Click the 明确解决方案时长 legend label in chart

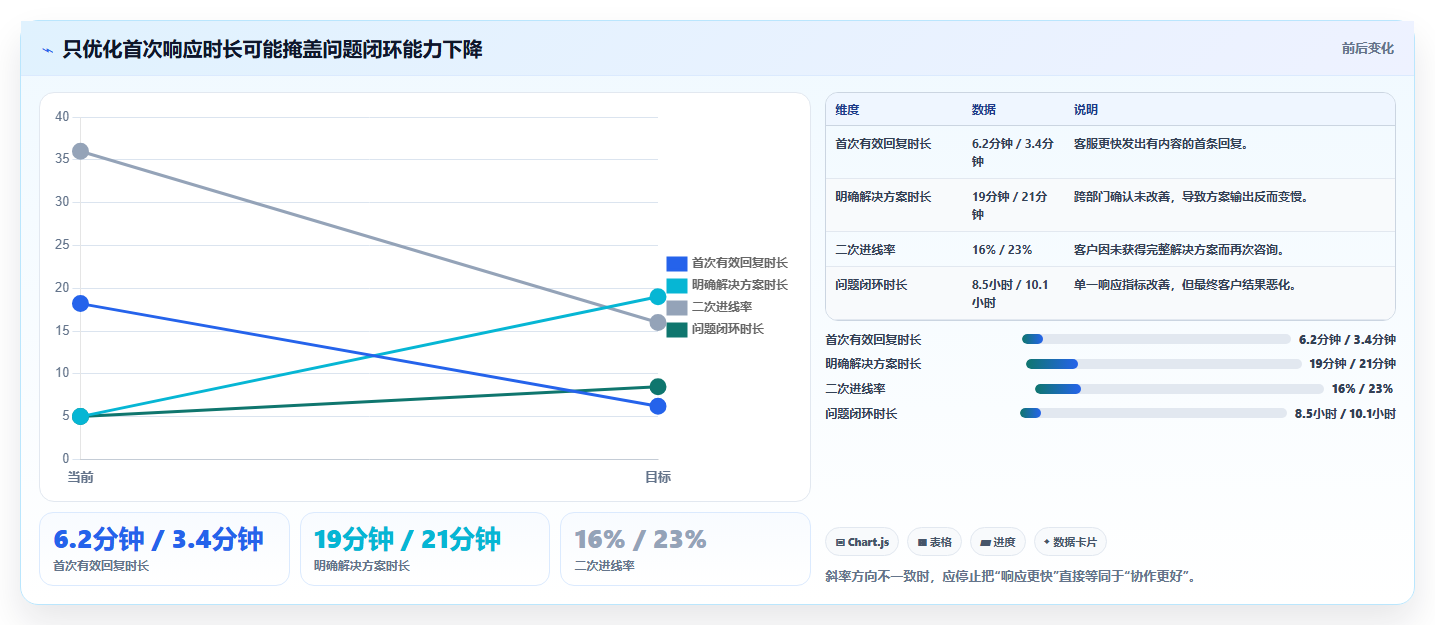tap(739, 285)
